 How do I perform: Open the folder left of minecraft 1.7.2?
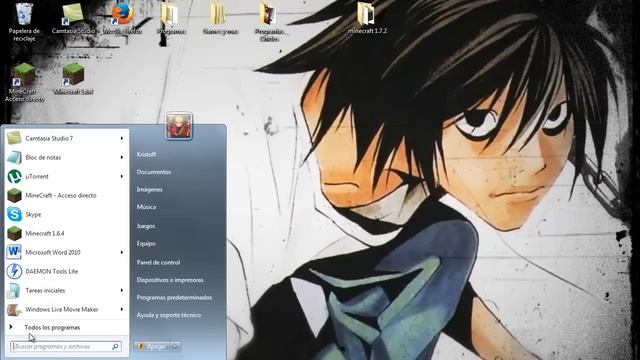coord(269,21)
